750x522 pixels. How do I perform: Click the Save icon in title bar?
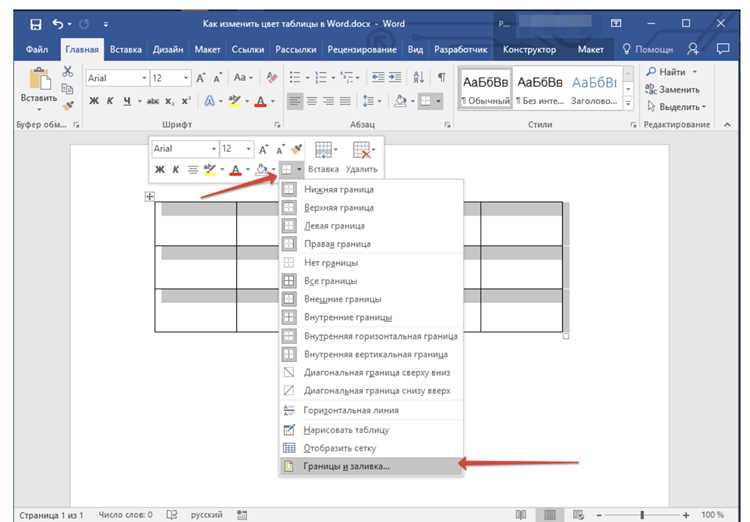35,24
